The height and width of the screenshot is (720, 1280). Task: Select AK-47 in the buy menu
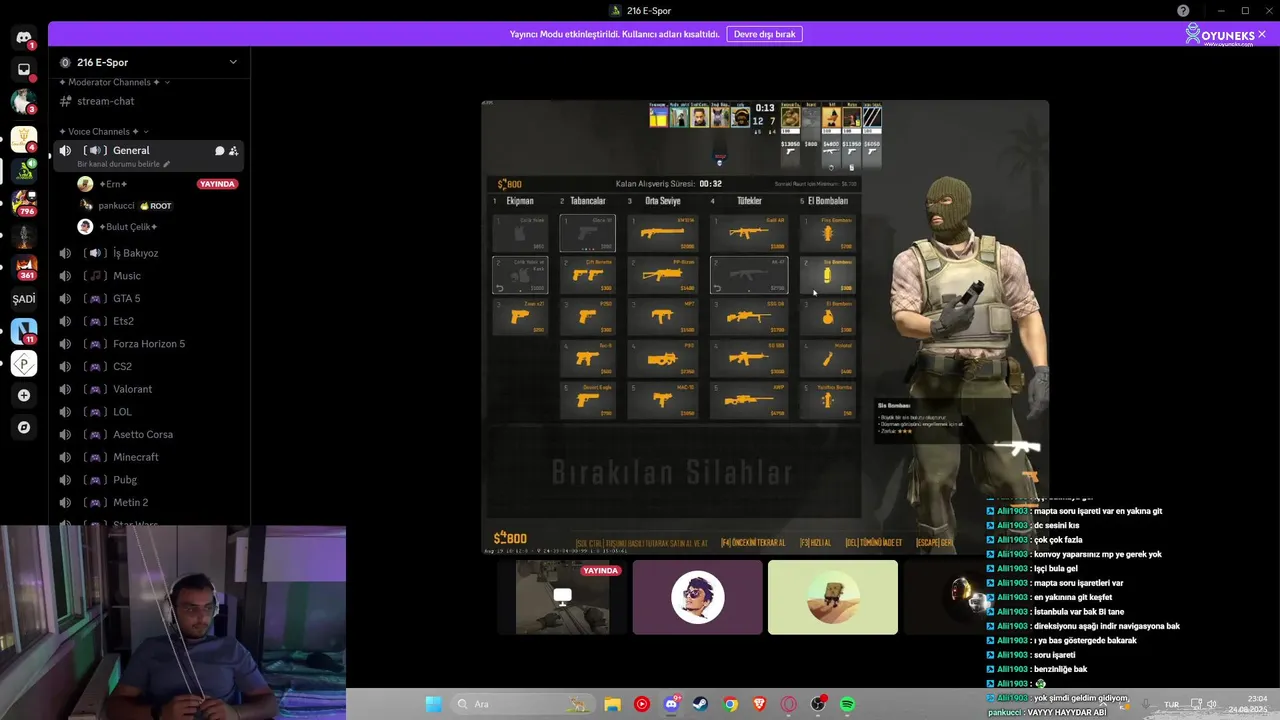click(x=749, y=275)
